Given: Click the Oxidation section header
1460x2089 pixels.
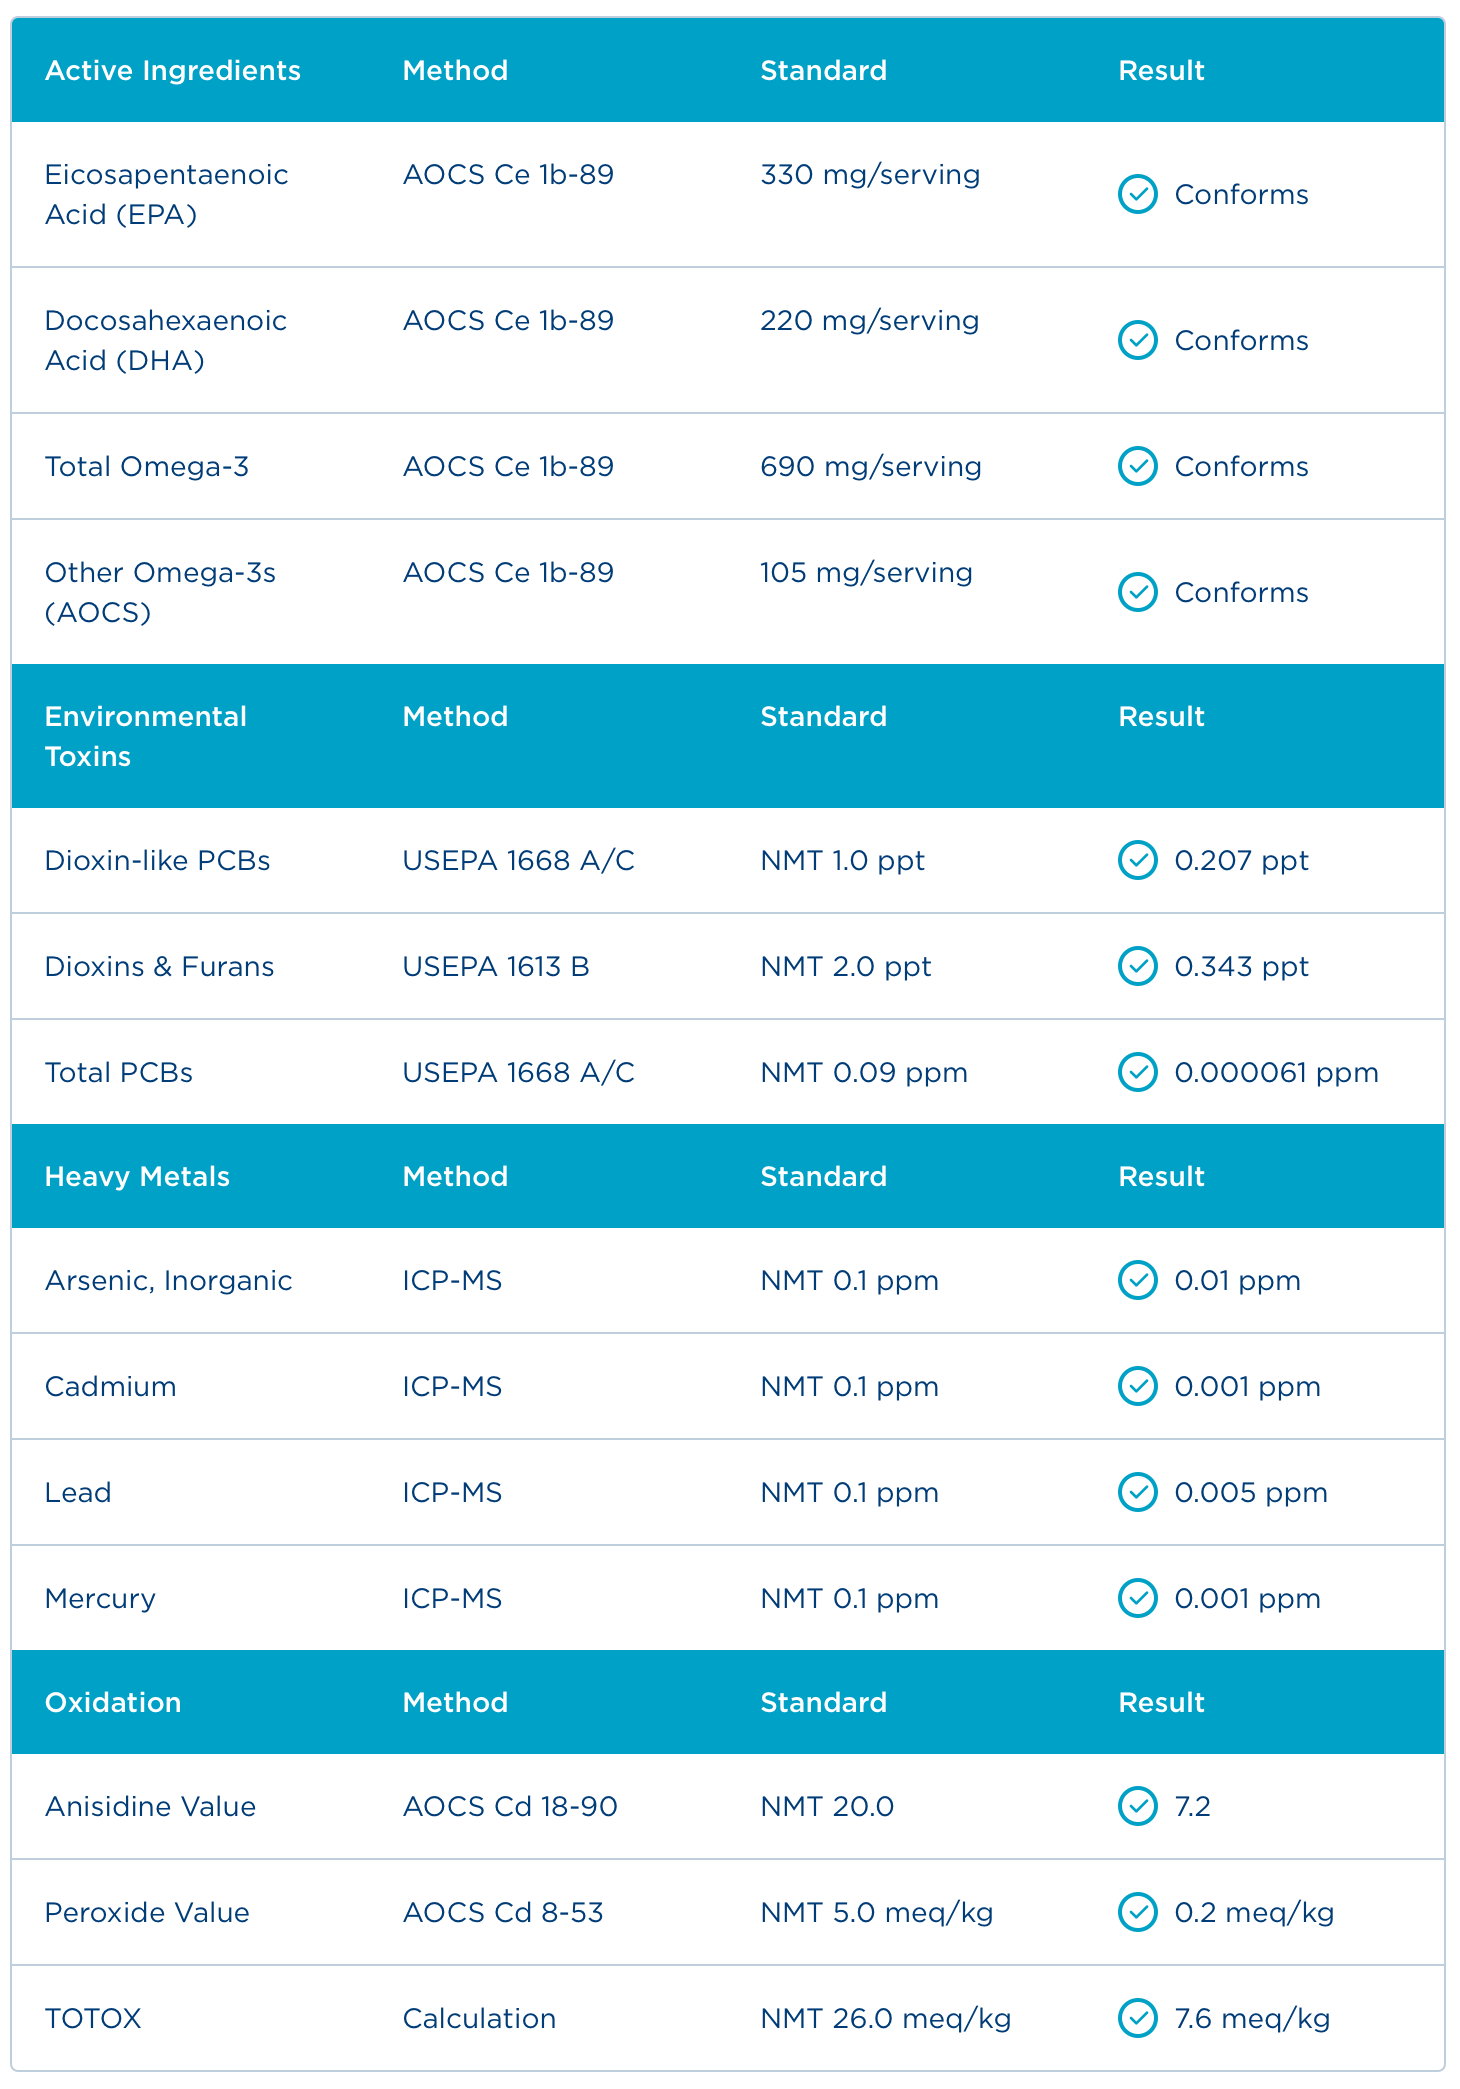Looking at the screenshot, I should pyautogui.click(x=113, y=1702).
